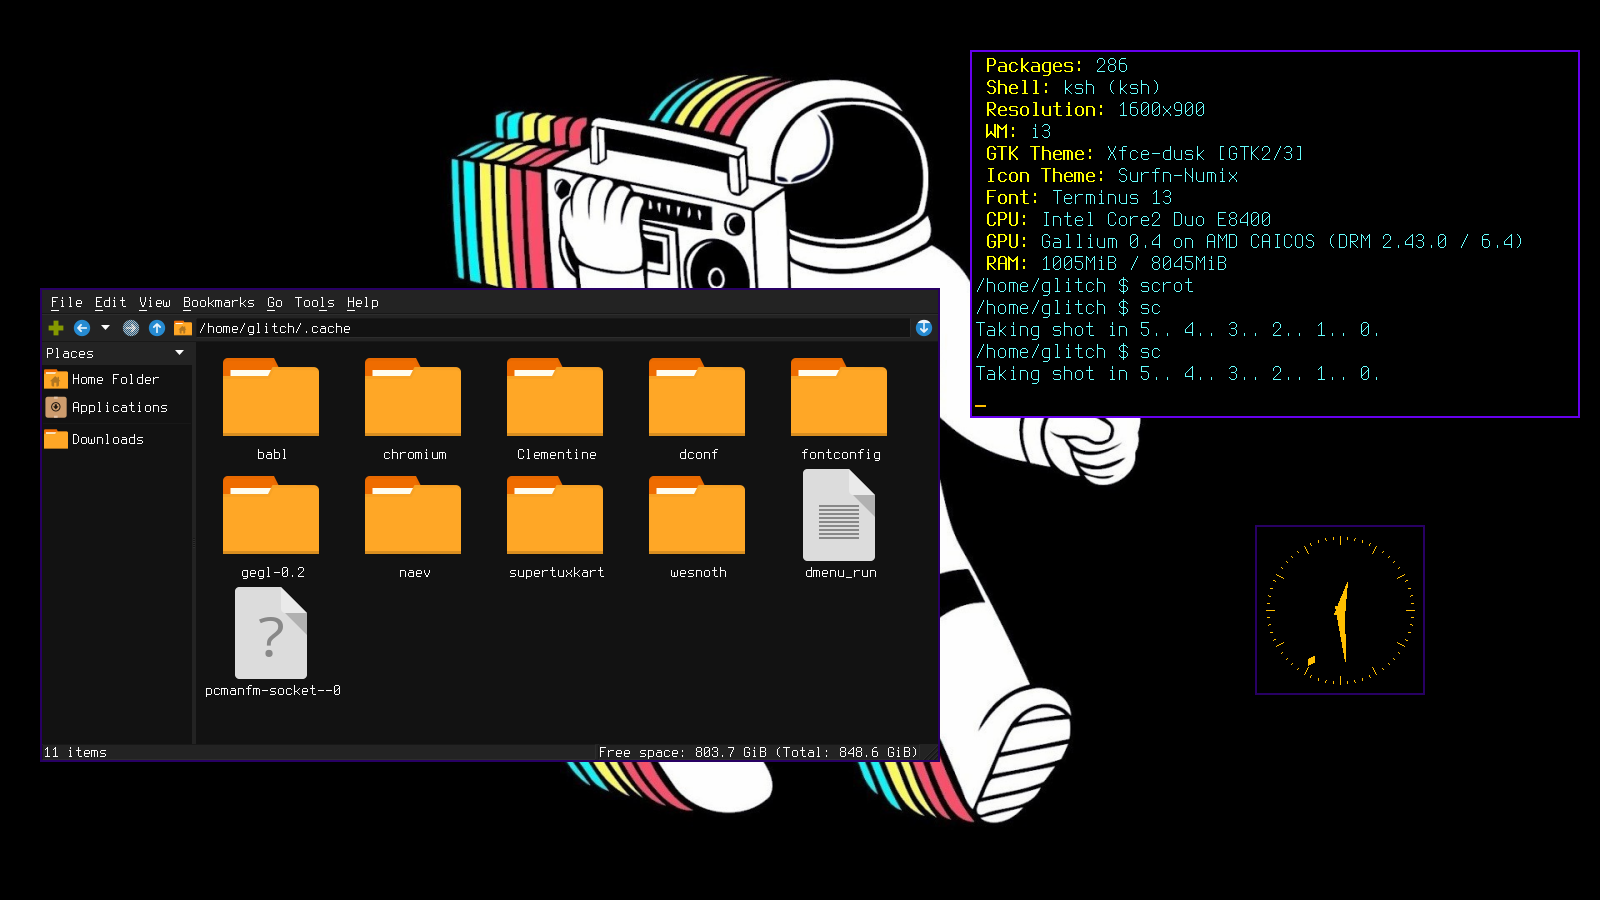Go up to the parent folder

[157, 328]
